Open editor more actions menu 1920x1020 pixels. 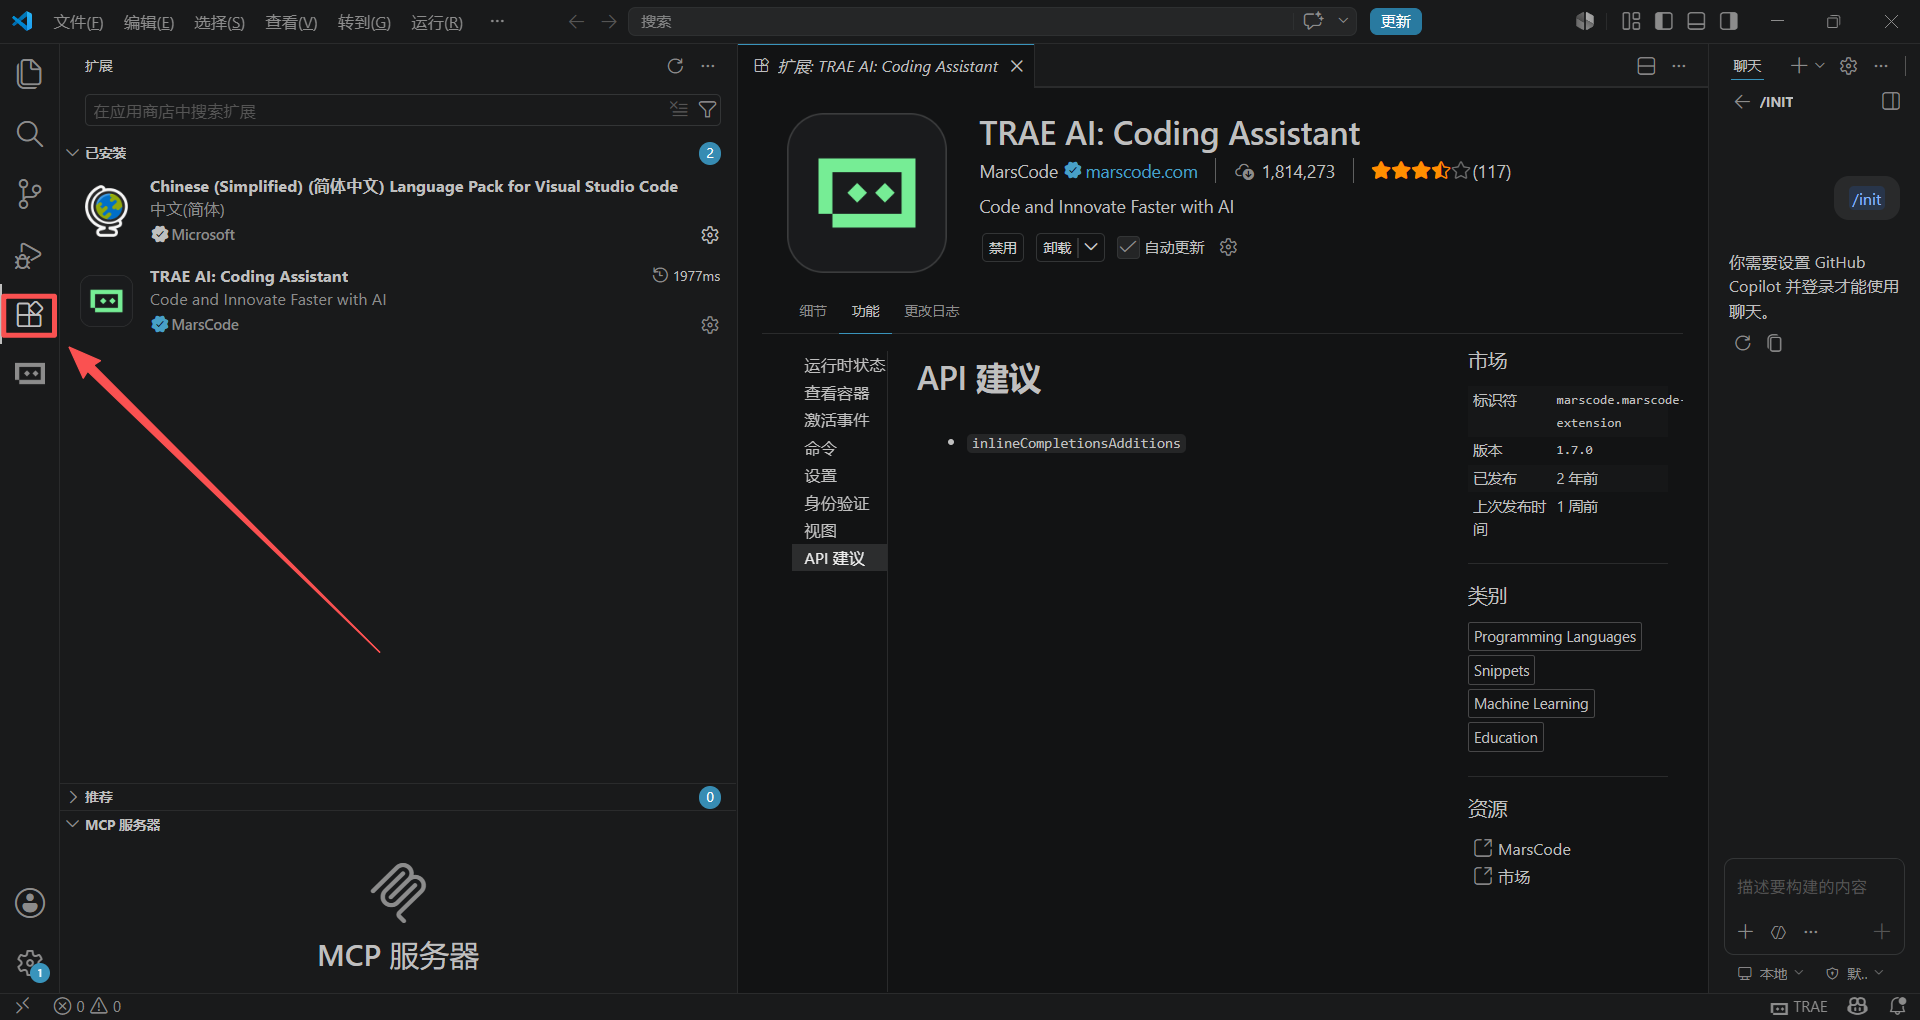point(1679,66)
